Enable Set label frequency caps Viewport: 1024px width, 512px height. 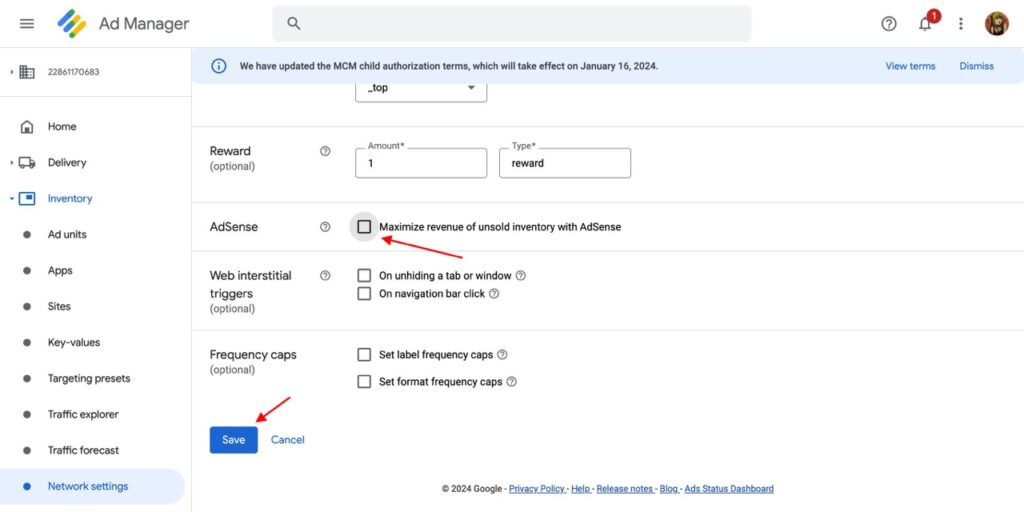coord(364,355)
